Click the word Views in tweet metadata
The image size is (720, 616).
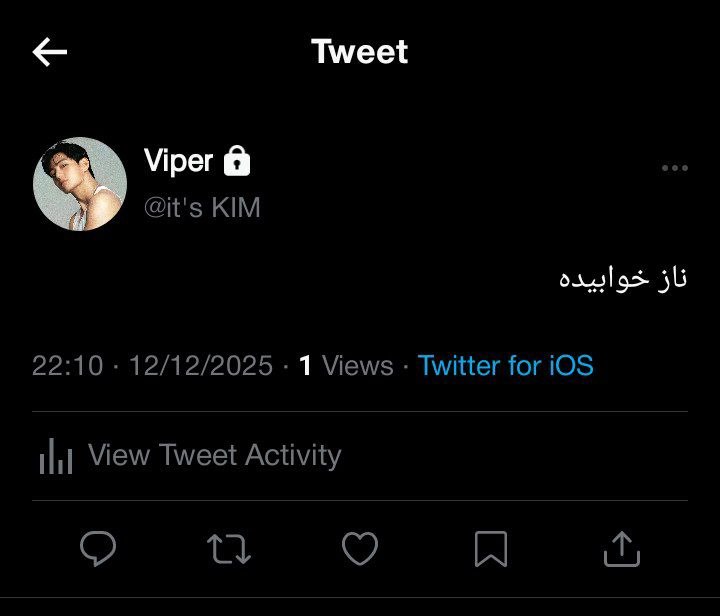[358, 366]
